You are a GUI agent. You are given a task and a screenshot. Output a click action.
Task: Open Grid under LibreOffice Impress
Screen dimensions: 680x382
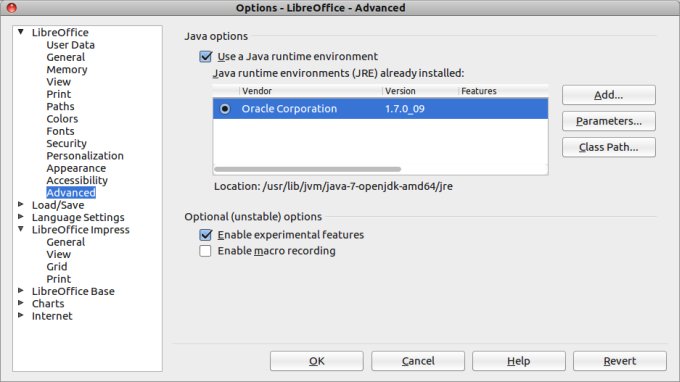(57, 267)
